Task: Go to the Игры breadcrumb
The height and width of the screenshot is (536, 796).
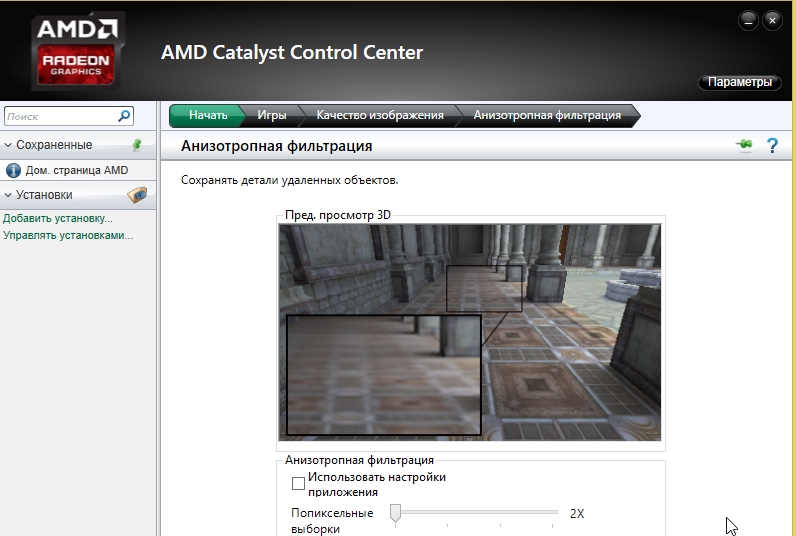Action: [272, 115]
